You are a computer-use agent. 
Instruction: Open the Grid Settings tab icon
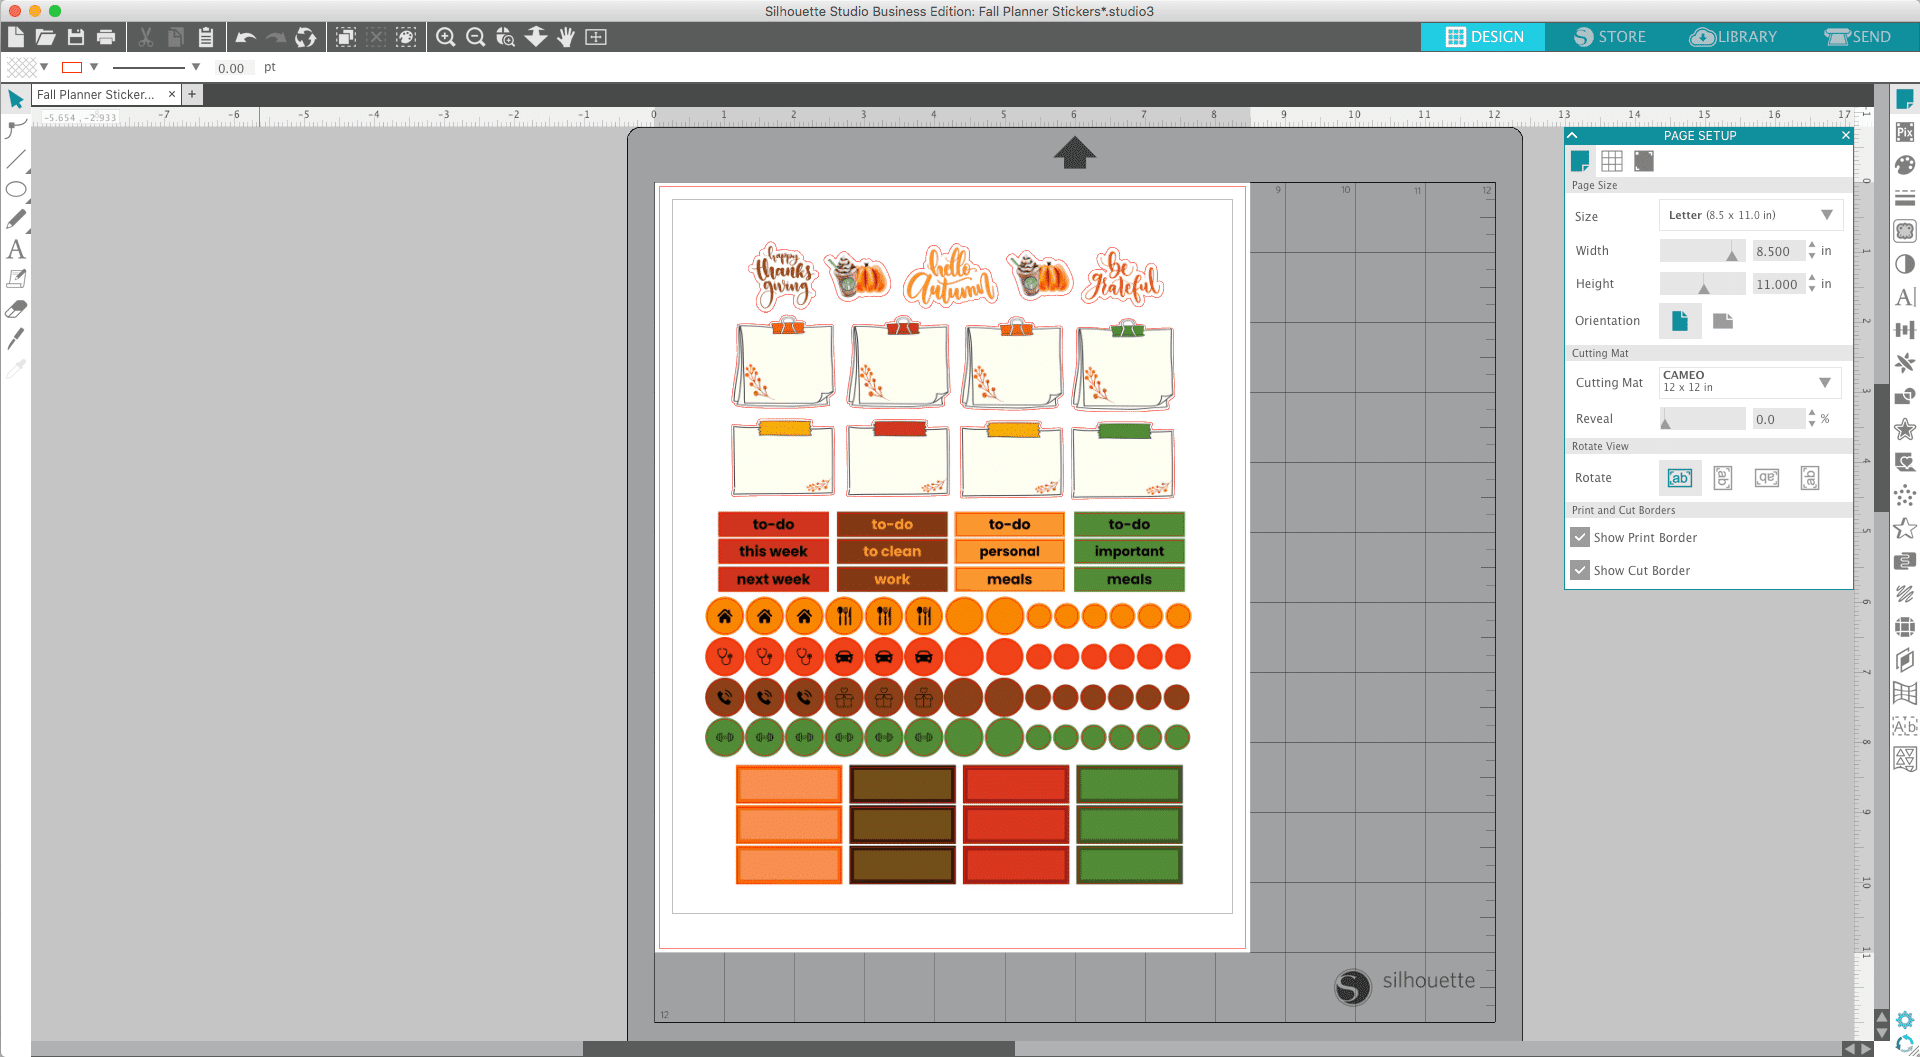1612,161
